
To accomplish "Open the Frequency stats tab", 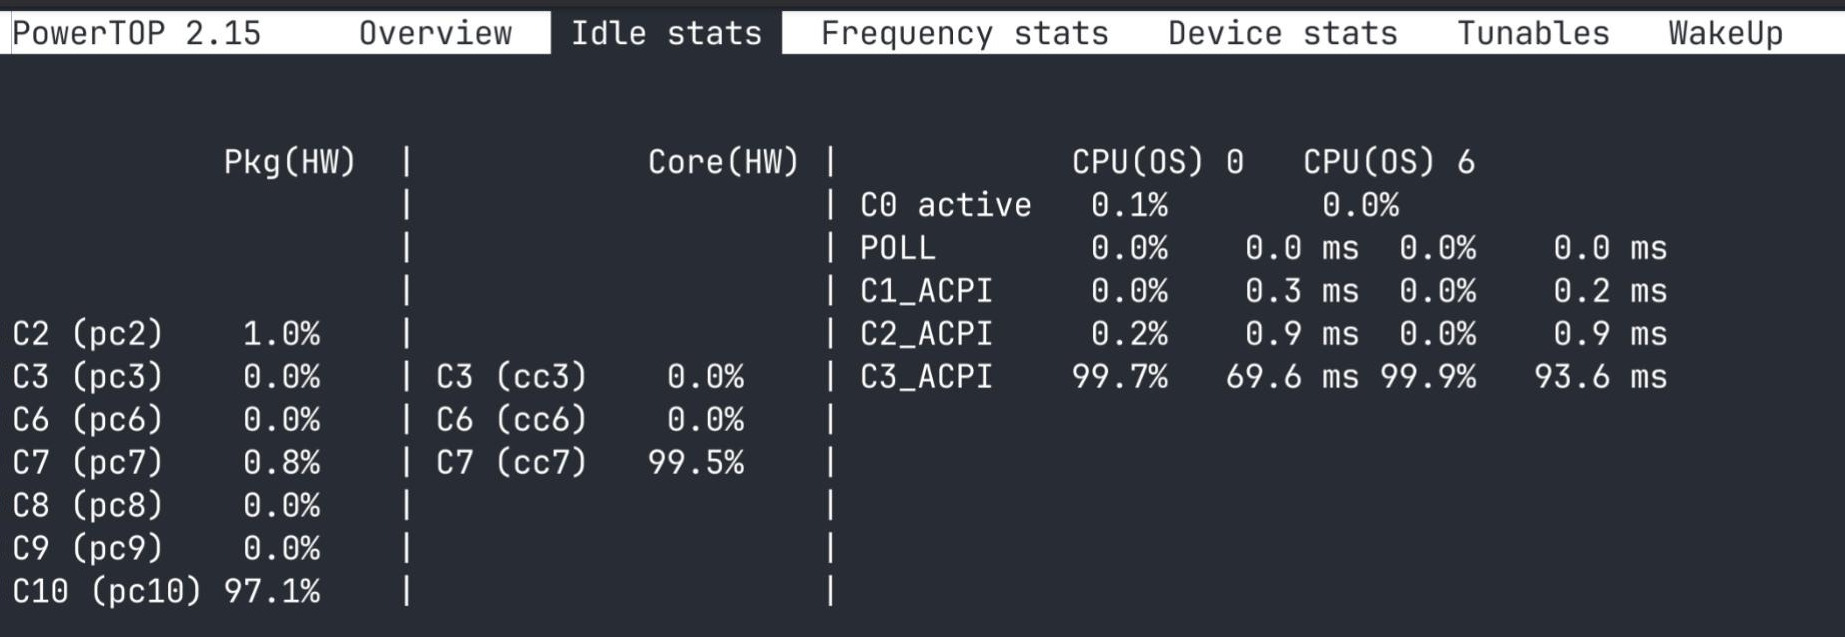I will tap(964, 33).
